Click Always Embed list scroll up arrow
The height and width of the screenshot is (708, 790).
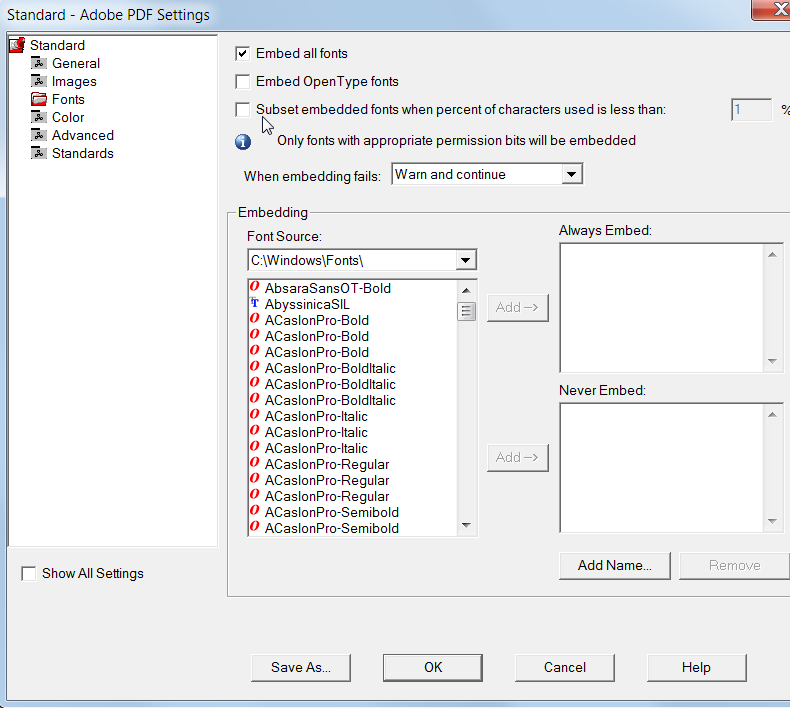772,254
